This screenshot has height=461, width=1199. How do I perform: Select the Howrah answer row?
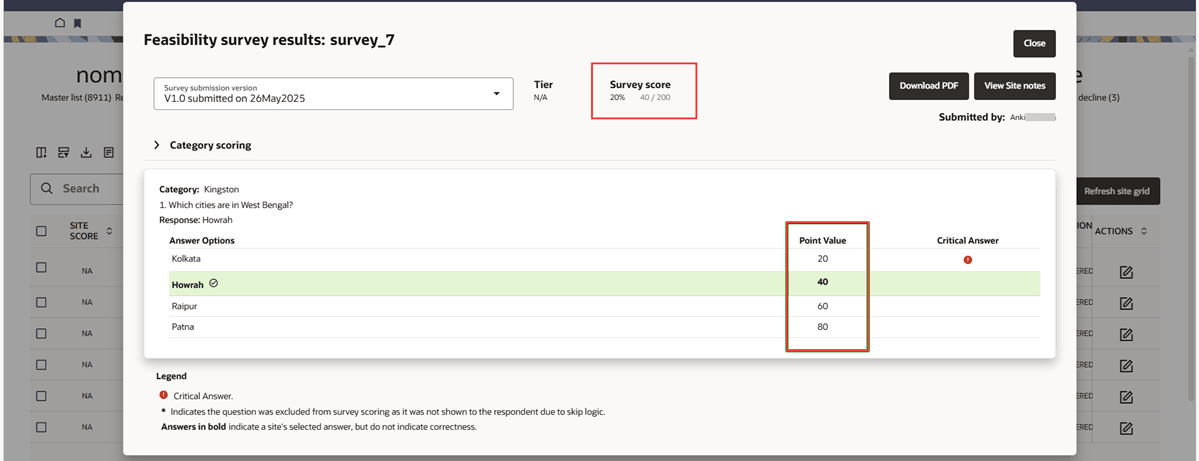tap(604, 283)
